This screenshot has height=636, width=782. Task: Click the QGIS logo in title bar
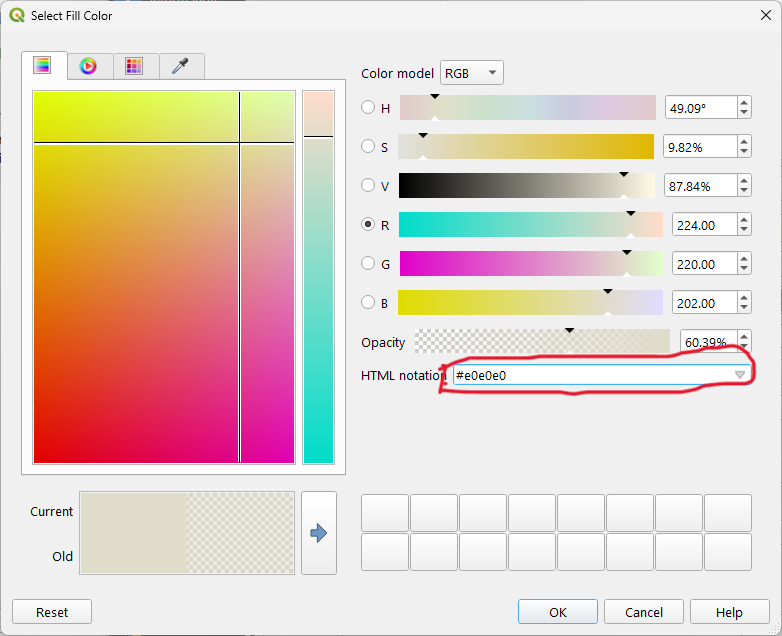(x=17, y=15)
